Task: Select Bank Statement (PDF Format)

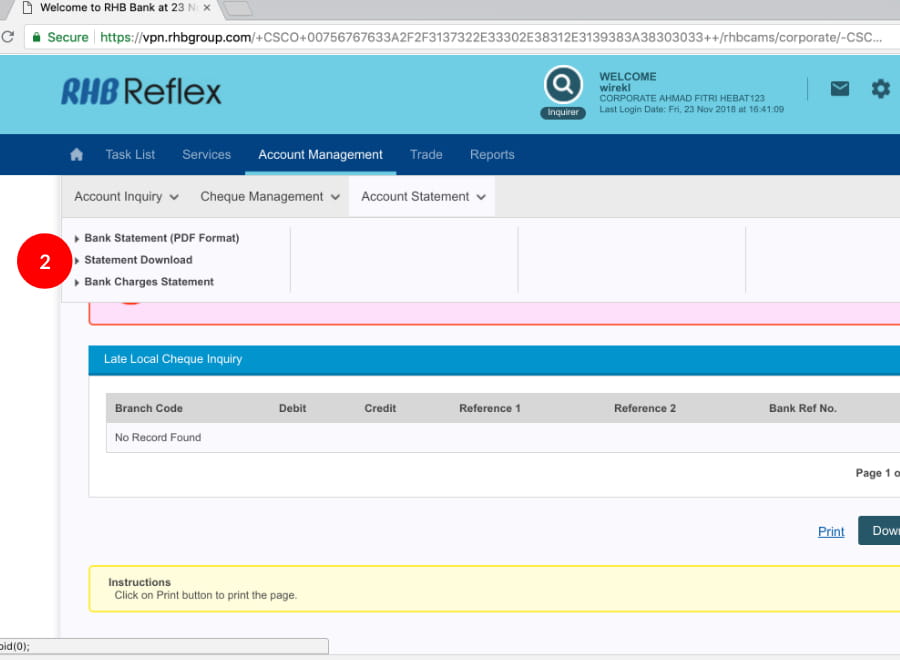Action: tap(161, 238)
